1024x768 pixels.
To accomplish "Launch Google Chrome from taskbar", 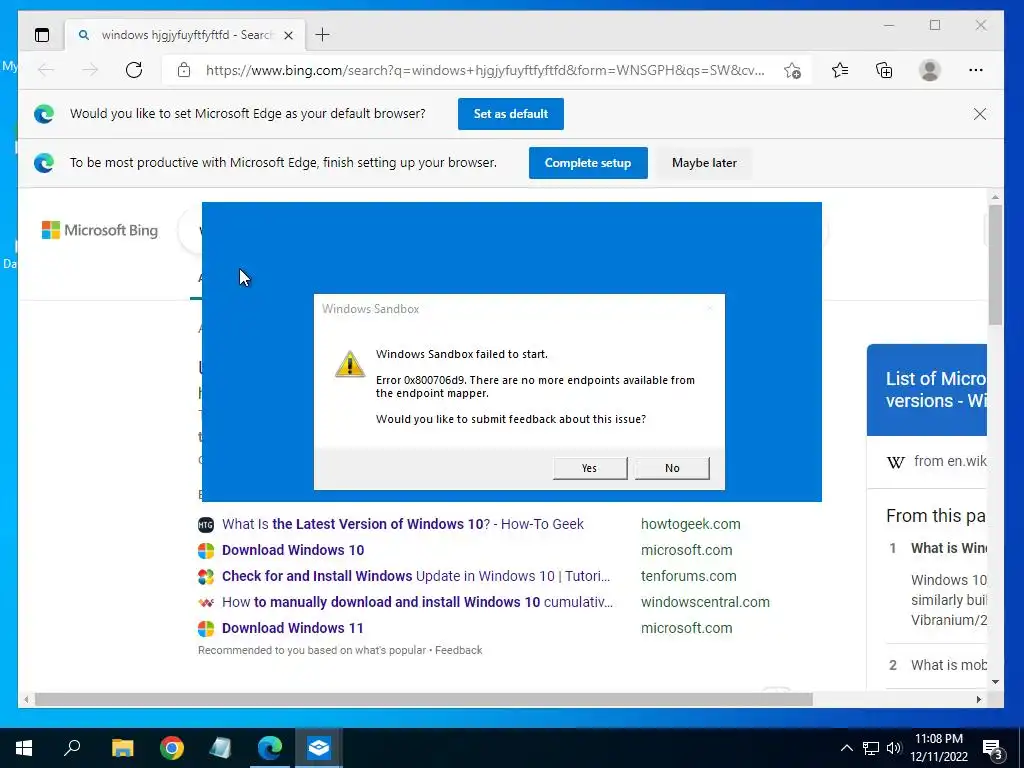I will coord(172,748).
